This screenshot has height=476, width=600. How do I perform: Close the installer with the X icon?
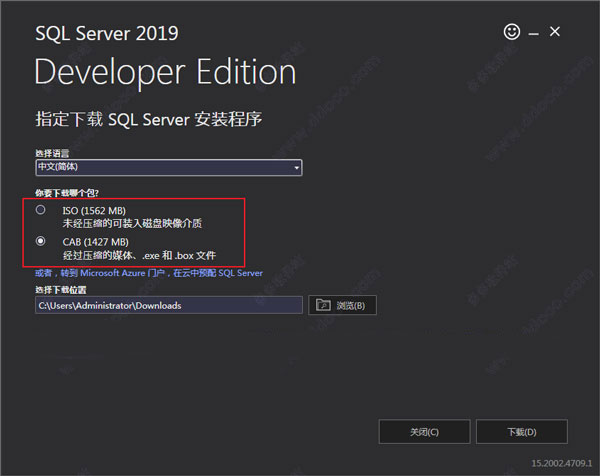click(554, 31)
